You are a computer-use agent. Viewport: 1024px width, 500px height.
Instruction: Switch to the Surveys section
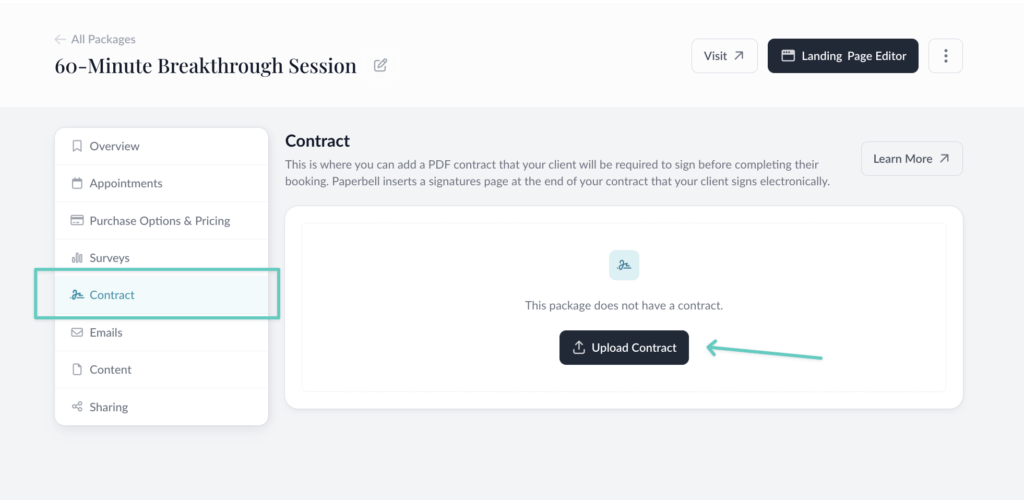click(109, 258)
